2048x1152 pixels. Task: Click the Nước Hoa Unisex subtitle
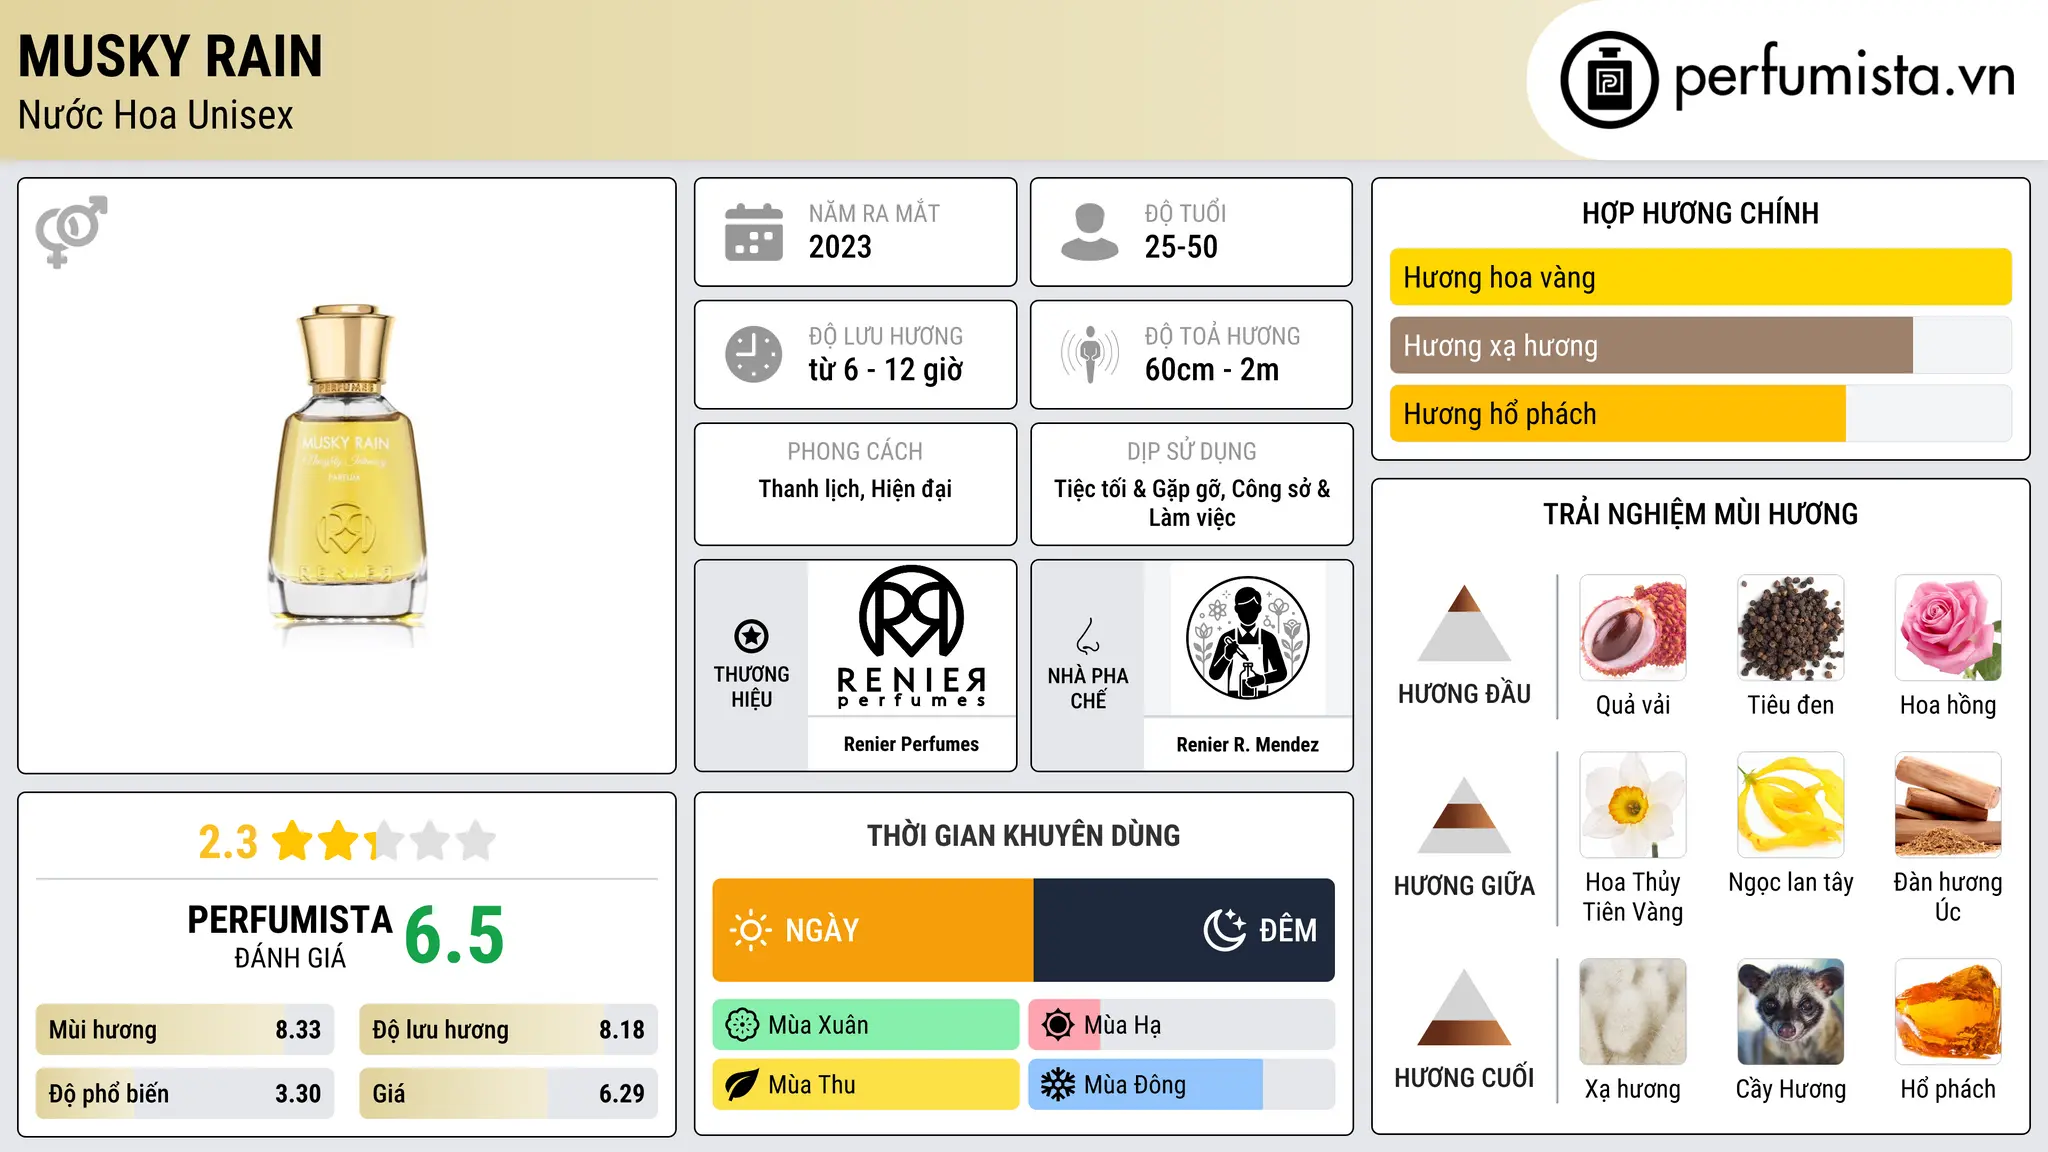tap(155, 115)
